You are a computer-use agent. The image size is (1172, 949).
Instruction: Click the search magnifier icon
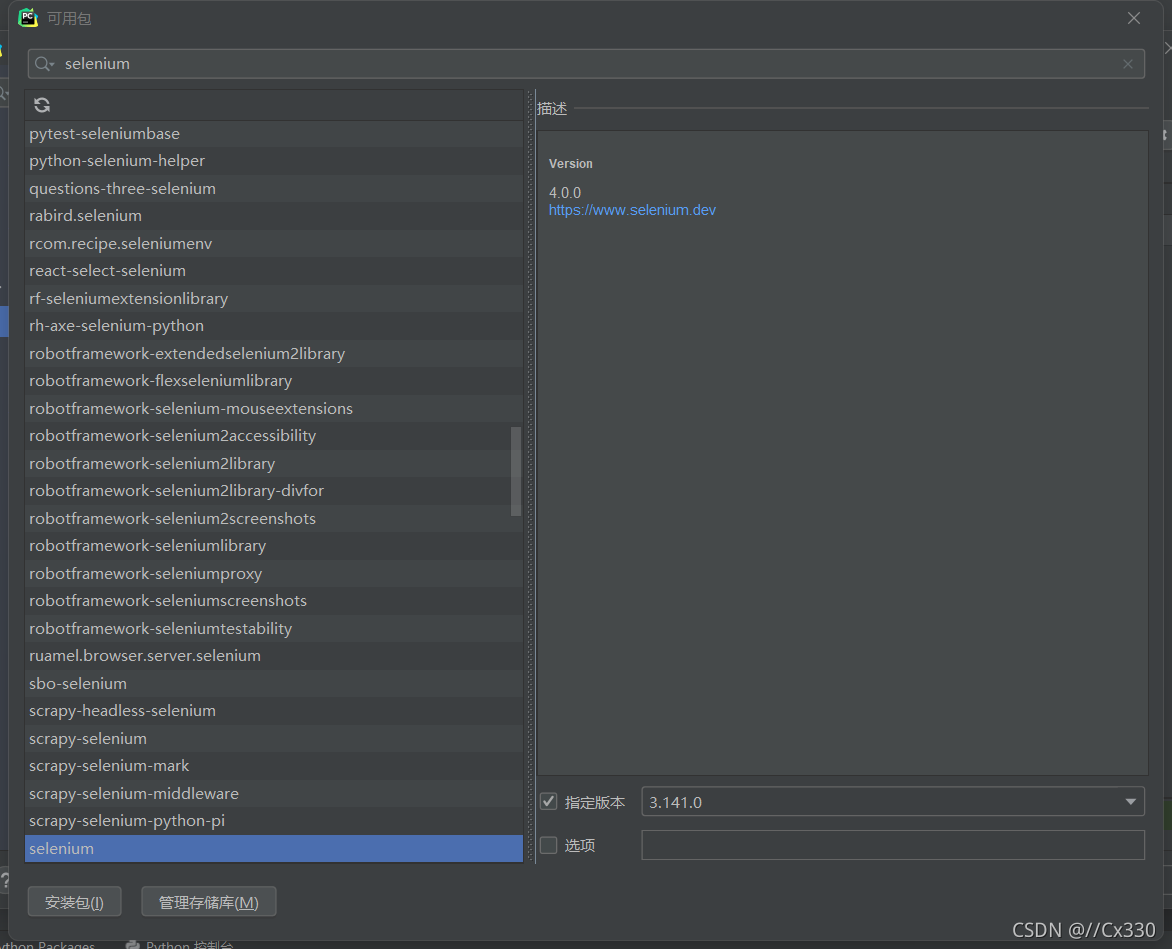click(x=44, y=64)
